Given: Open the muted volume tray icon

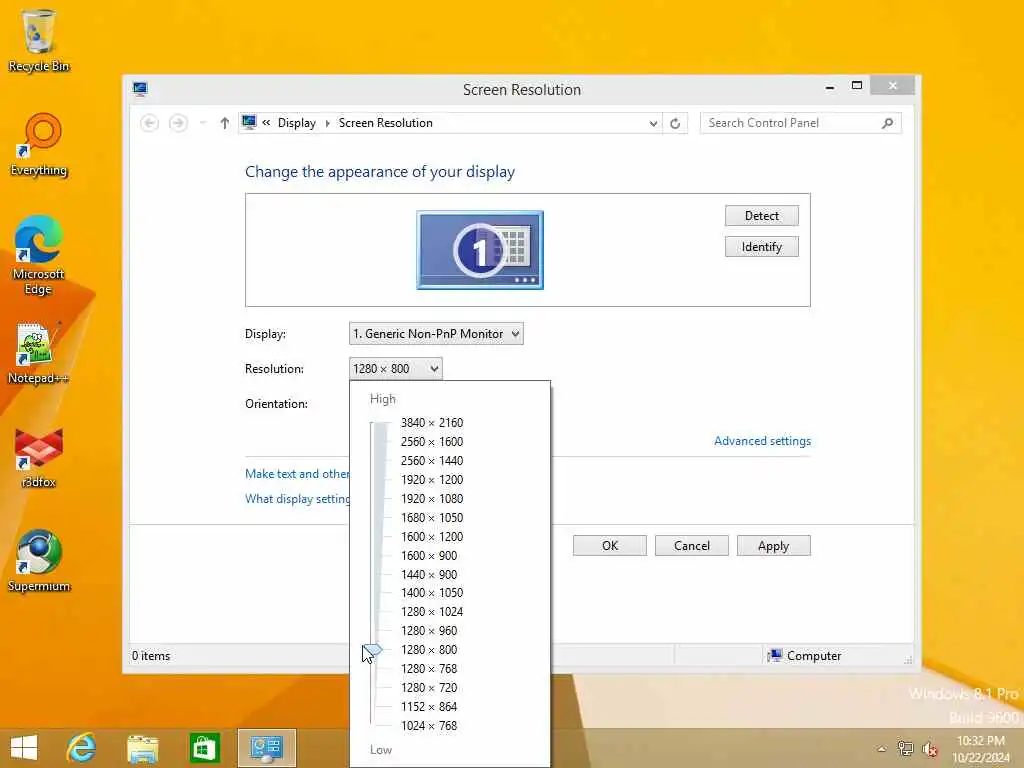Looking at the screenshot, I should [929, 749].
